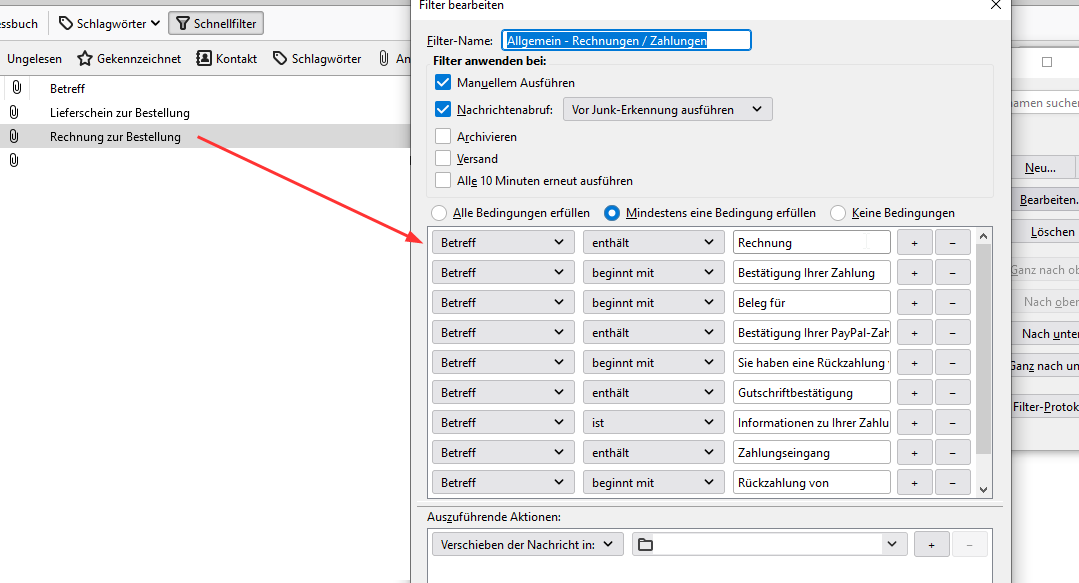Add condition after Rückzahlung von row

pos(914,483)
